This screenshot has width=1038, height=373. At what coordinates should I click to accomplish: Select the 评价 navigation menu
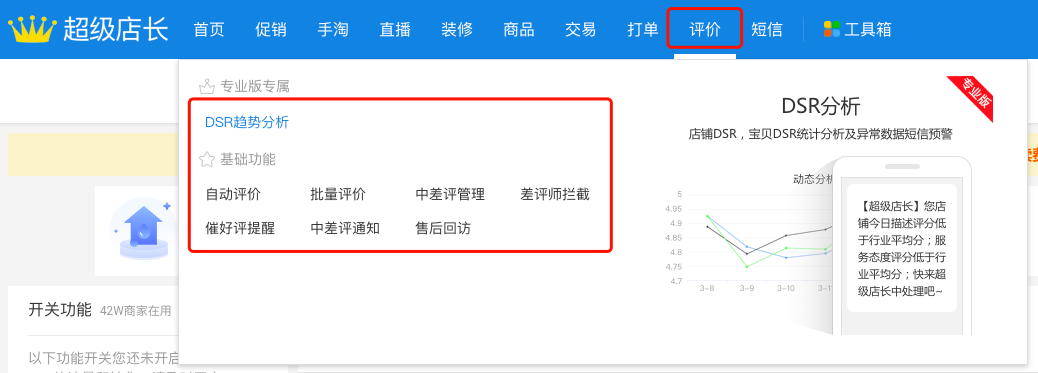tap(704, 29)
